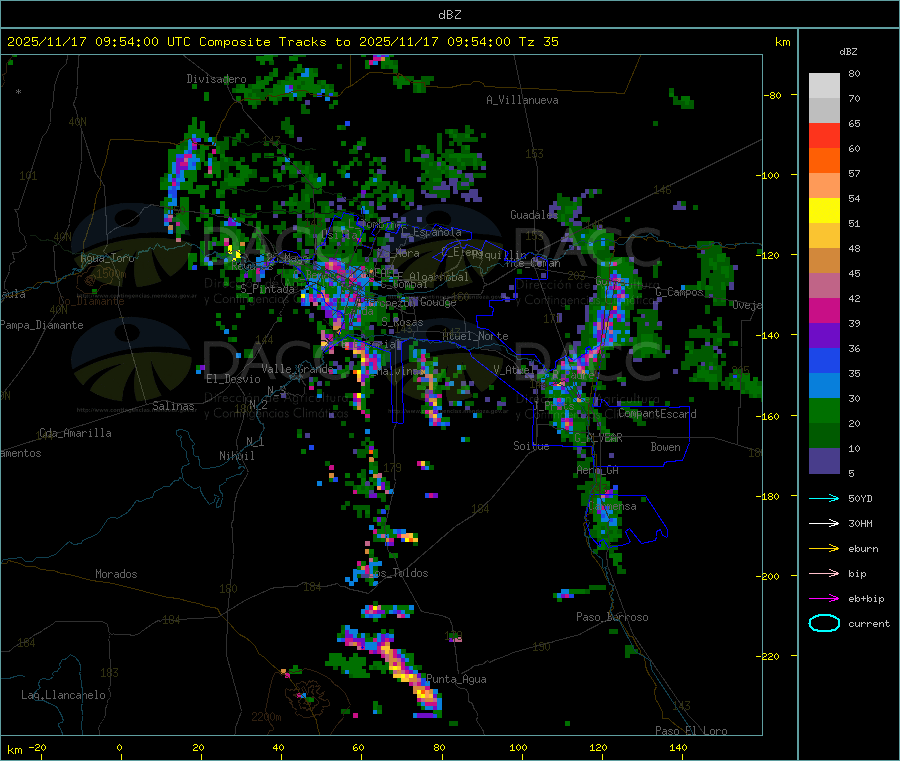Click the S_Rosas location label
The height and width of the screenshot is (761, 900).
pyautogui.click(x=402, y=323)
